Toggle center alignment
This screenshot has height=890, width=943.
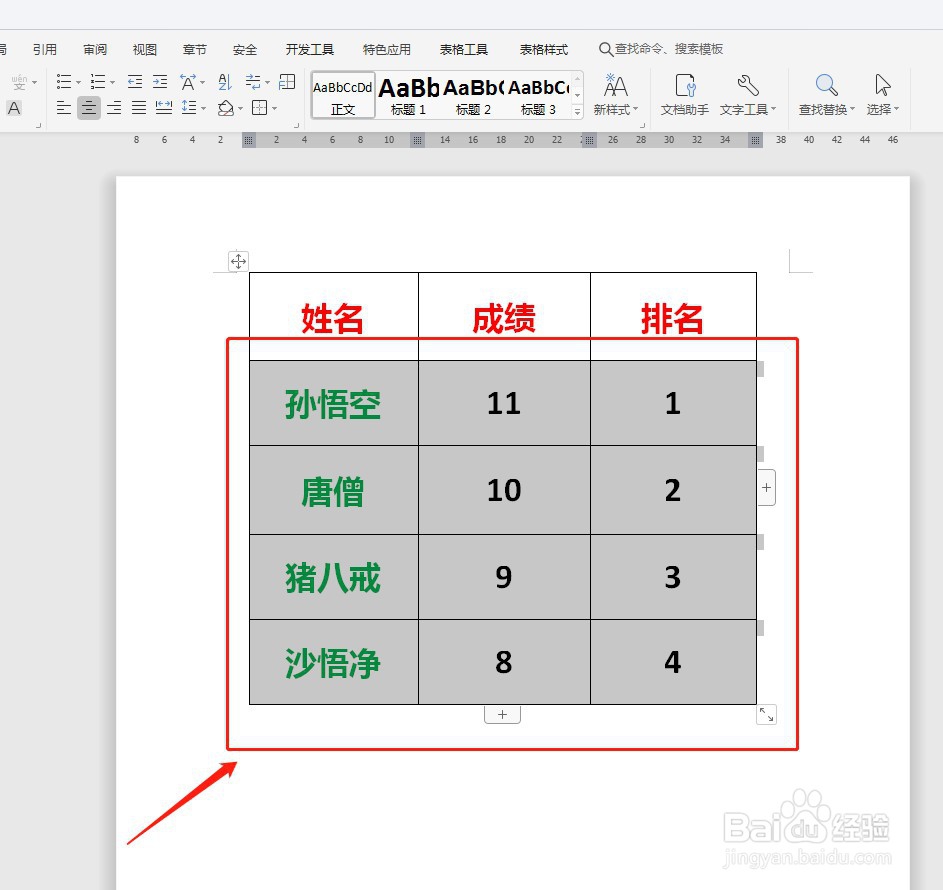click(88, 108)
